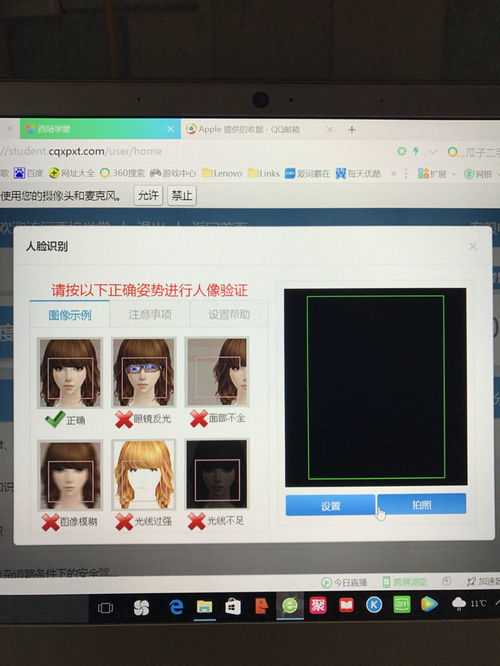The height and width of the screenshot is (666, 500).
Task: Open the 360搜索 bookmark
Action: [122, 173]
